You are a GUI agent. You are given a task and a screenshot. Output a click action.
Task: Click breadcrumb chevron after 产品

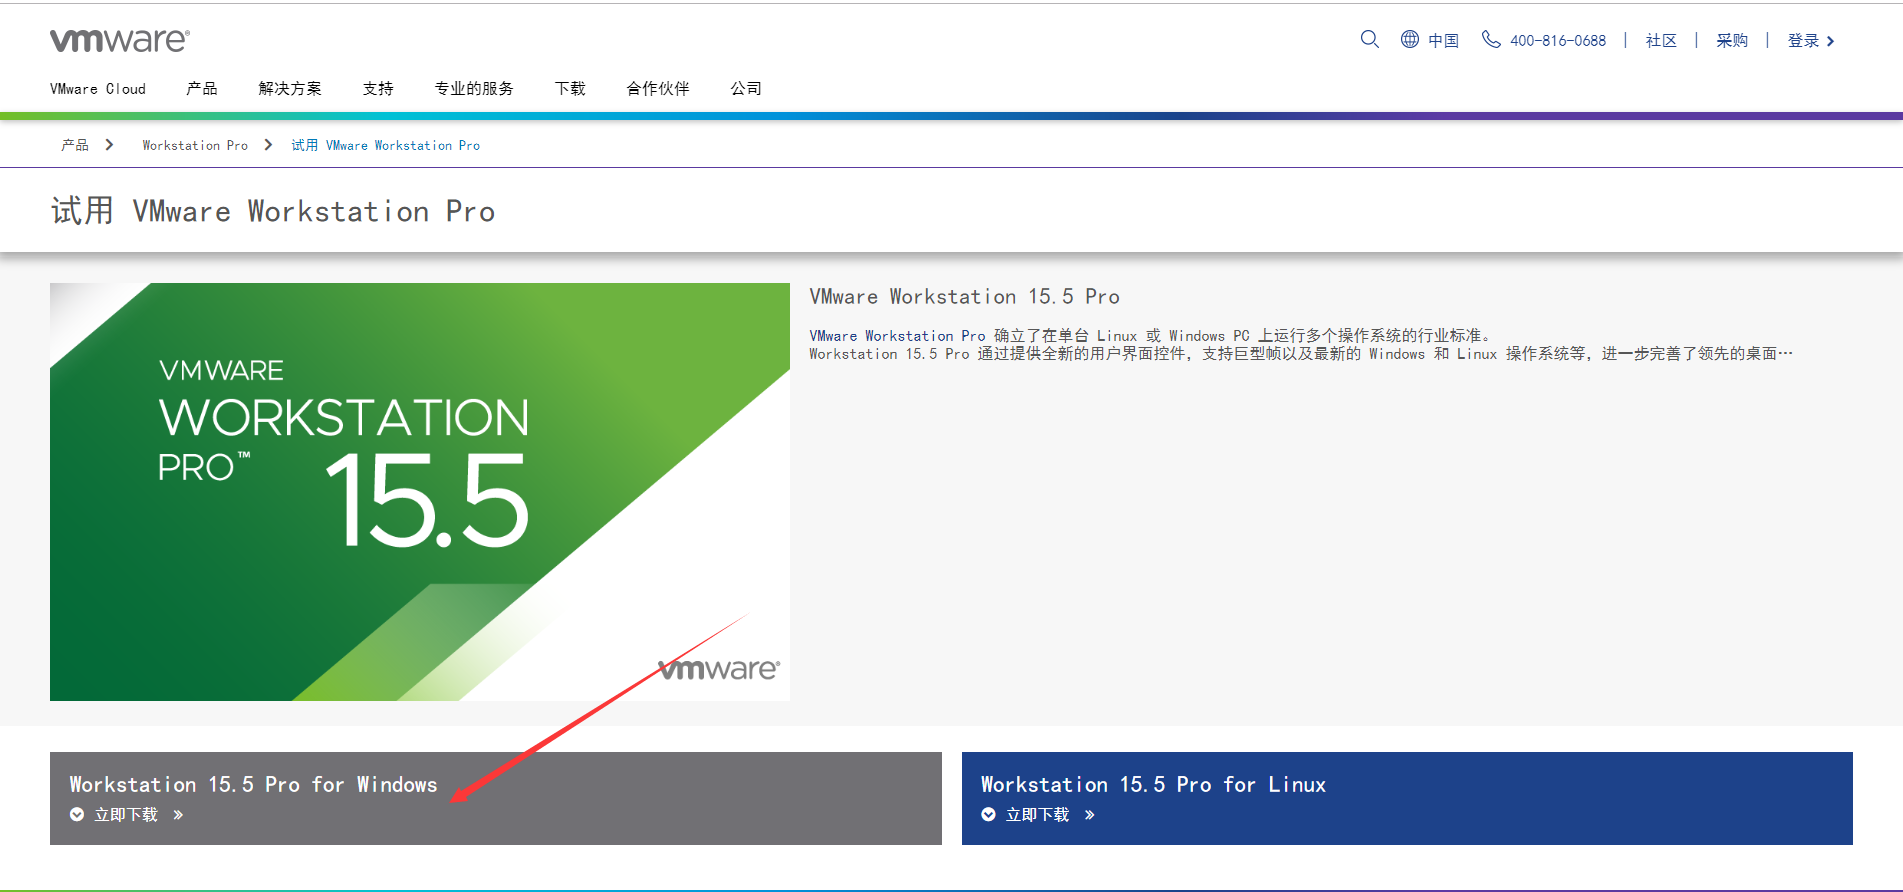[x=109, y=145]
